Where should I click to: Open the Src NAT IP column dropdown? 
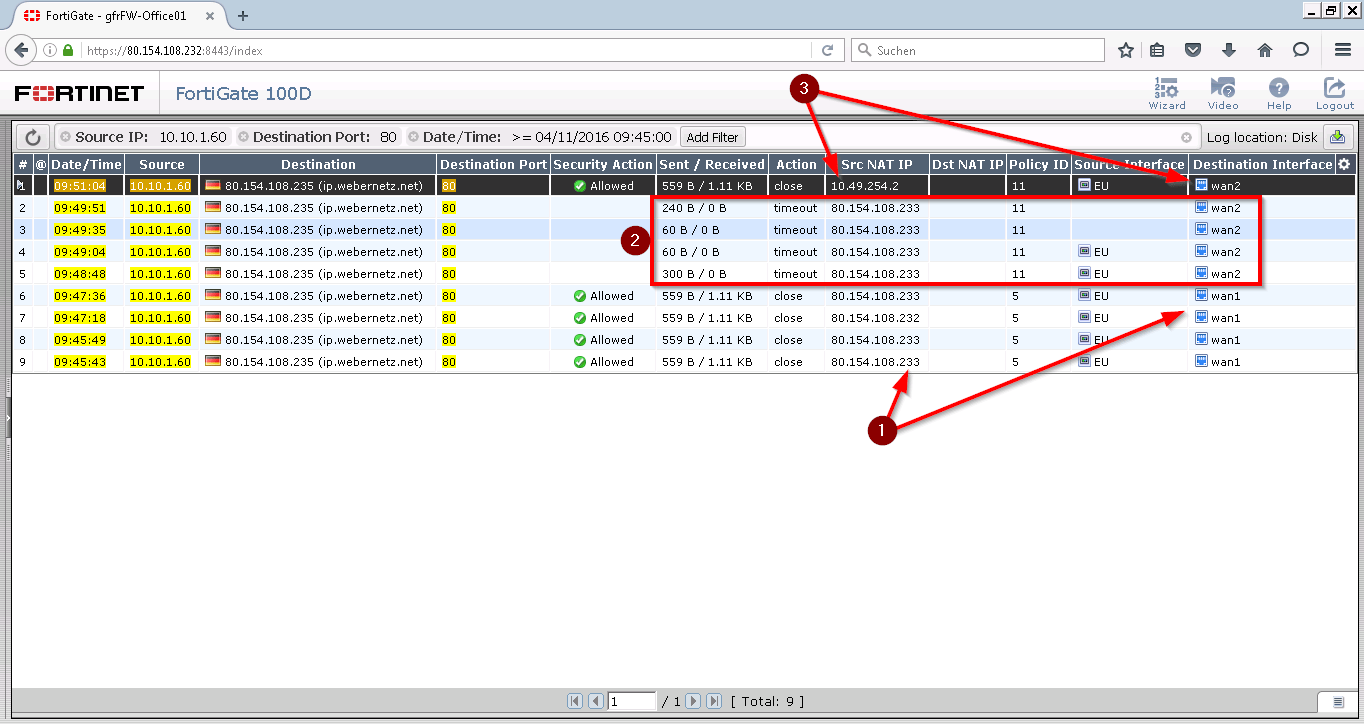tap(875, 164)
